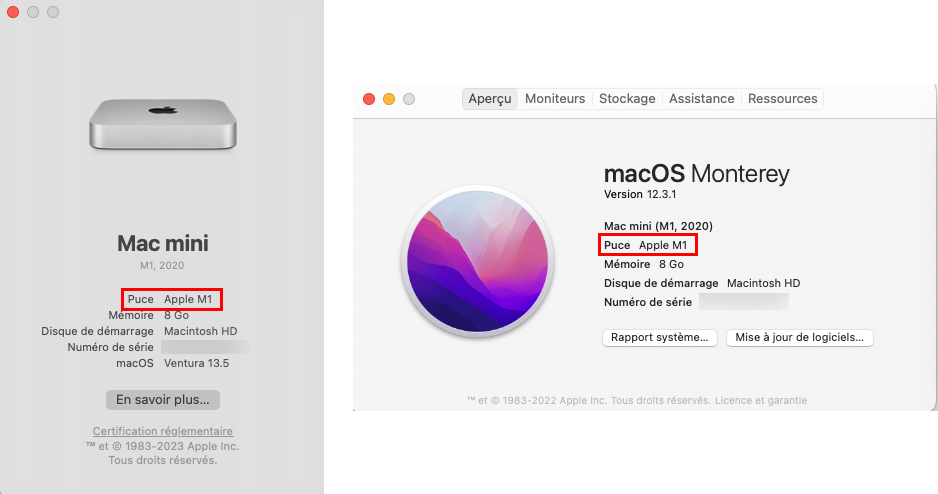Viewport: 938px width, 494px height.
Task: Minimize the Monterey About This Mac window
Action: (389, 99)
